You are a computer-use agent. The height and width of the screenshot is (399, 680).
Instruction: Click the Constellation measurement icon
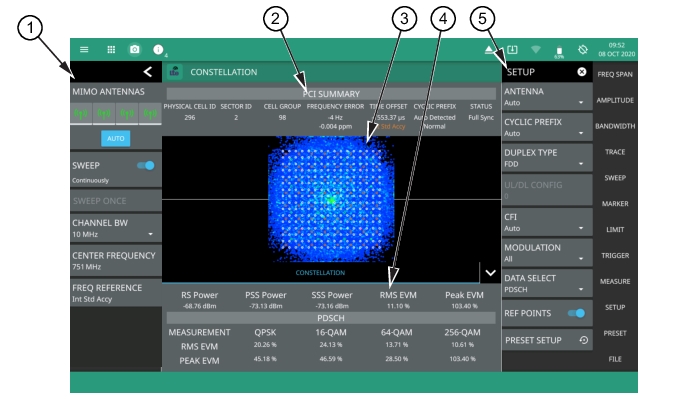pyautogui.click(x=175, y=72)
